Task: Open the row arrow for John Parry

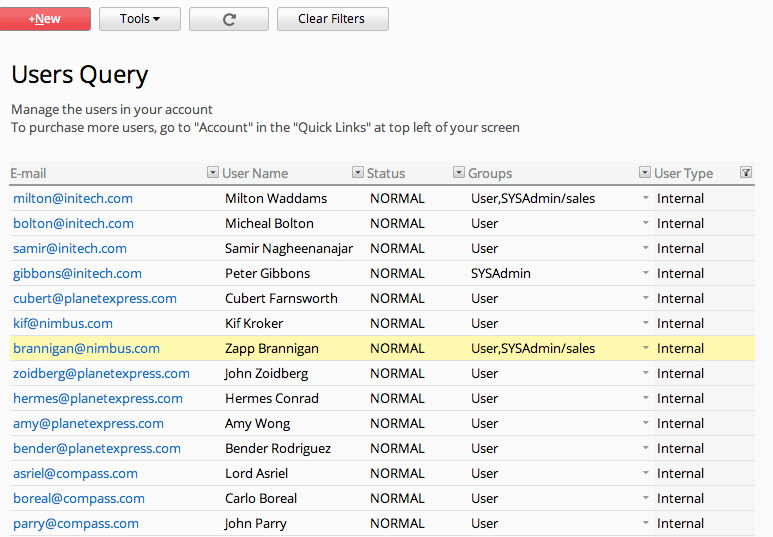Action: pyautogui.click(x=645, y=523)
